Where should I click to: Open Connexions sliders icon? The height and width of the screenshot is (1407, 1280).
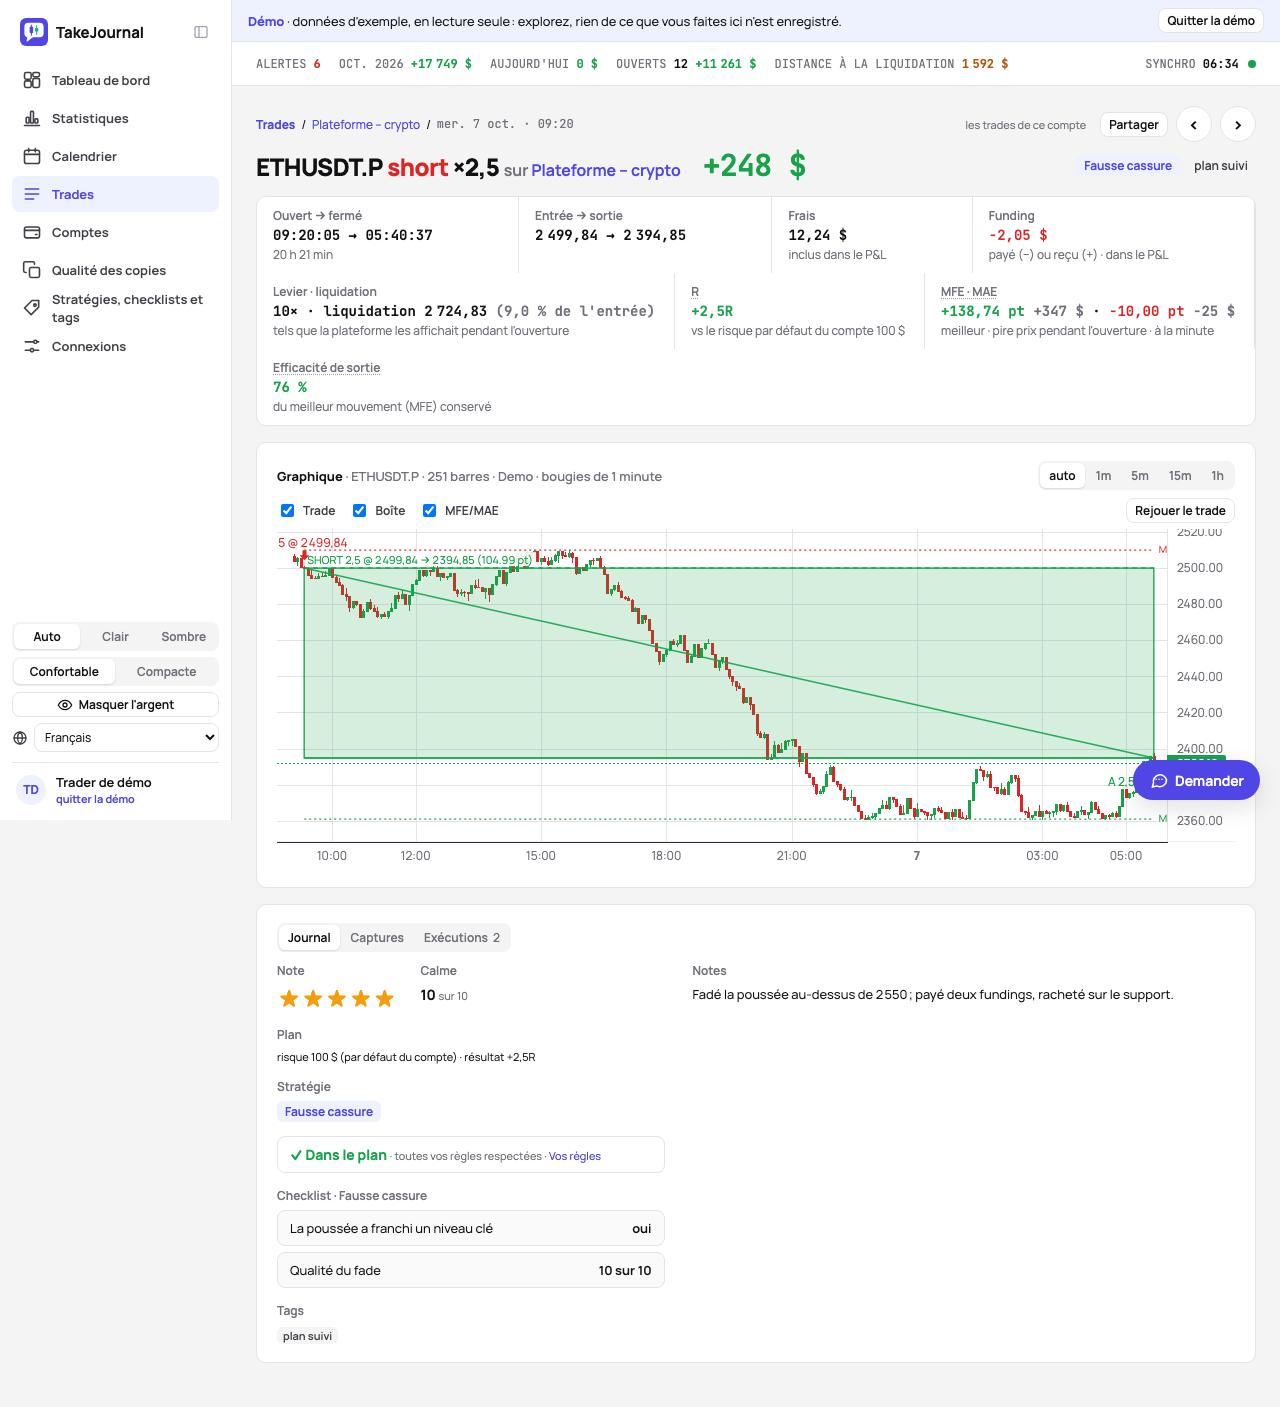[32, 346]
